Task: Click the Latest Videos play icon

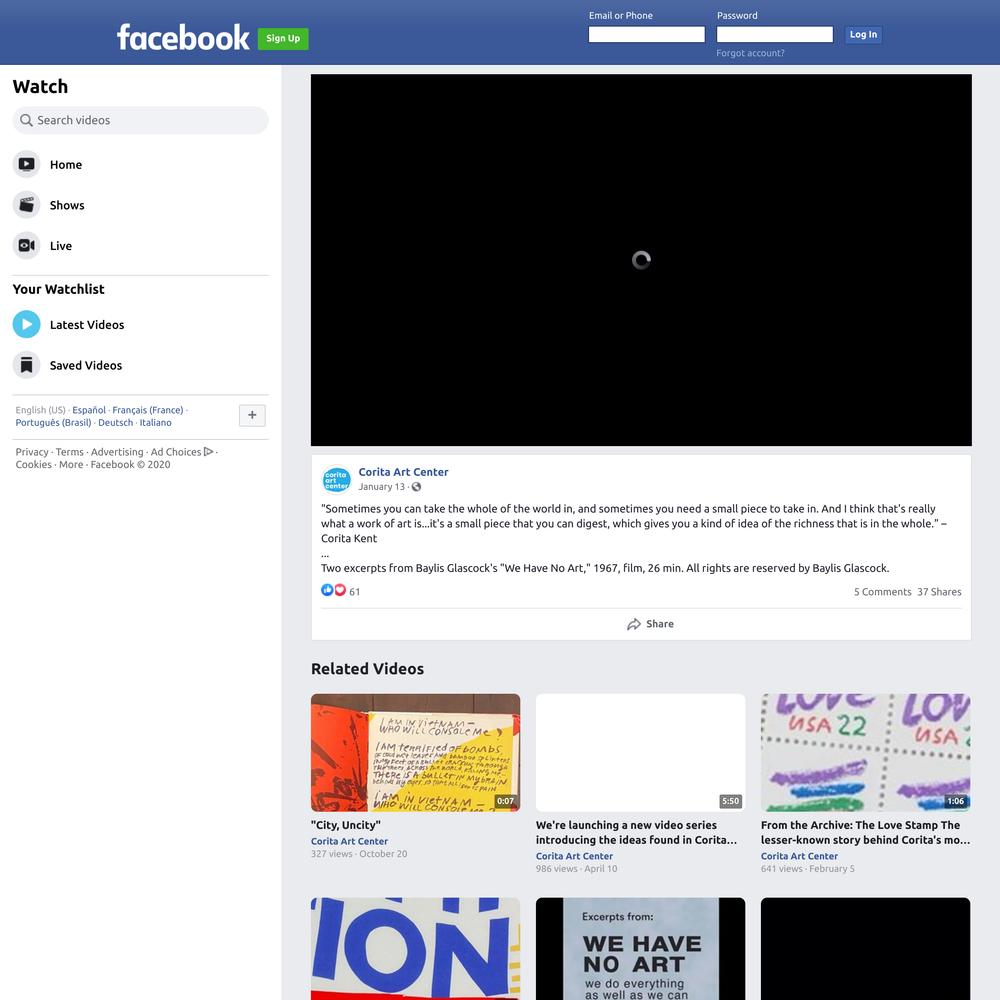Action: [x=26, y=324]
